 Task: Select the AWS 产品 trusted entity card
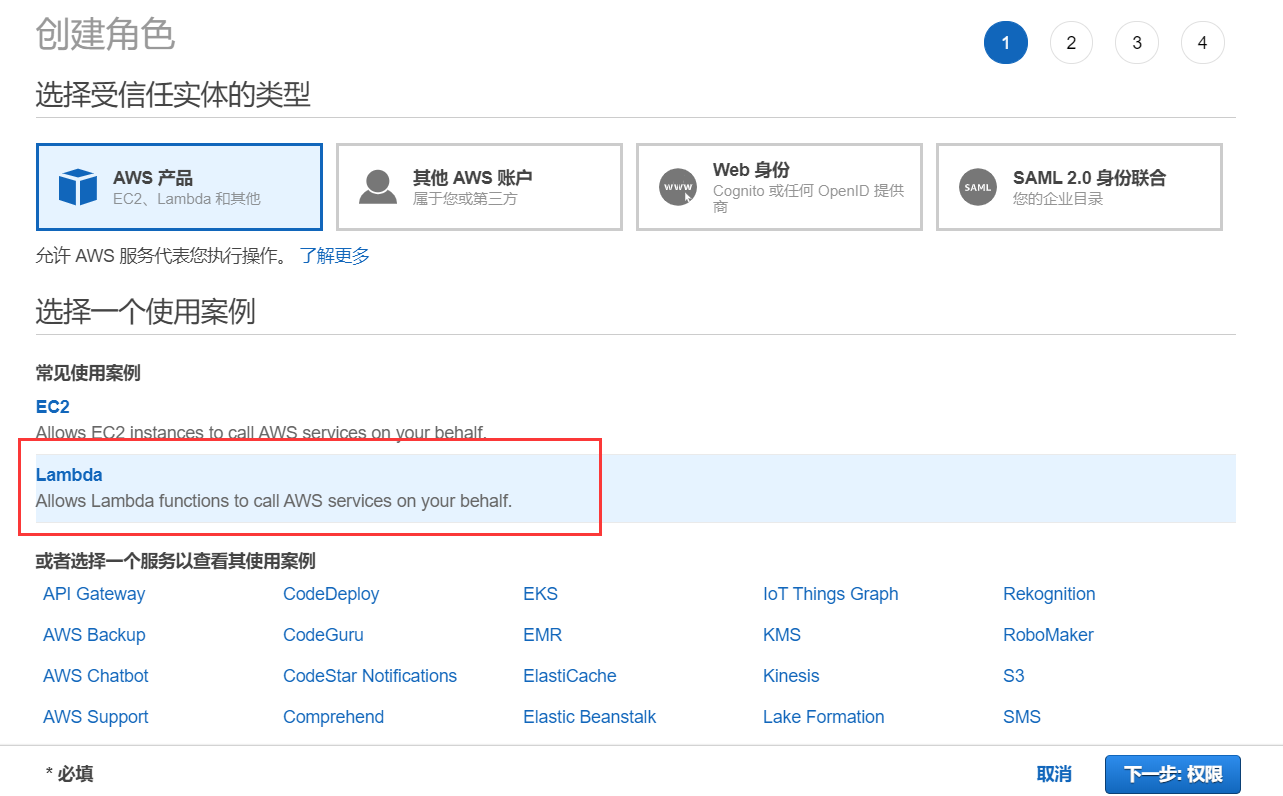(x=179, y=187)
